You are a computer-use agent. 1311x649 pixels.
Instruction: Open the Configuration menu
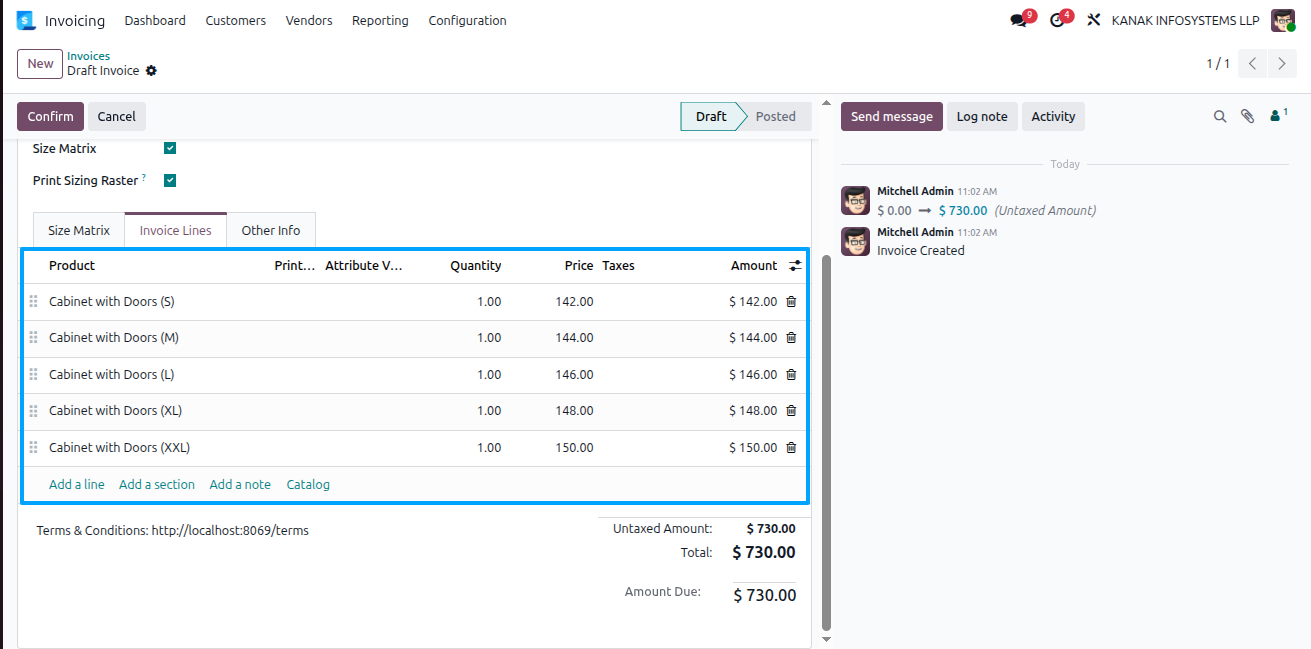point(467,20)
